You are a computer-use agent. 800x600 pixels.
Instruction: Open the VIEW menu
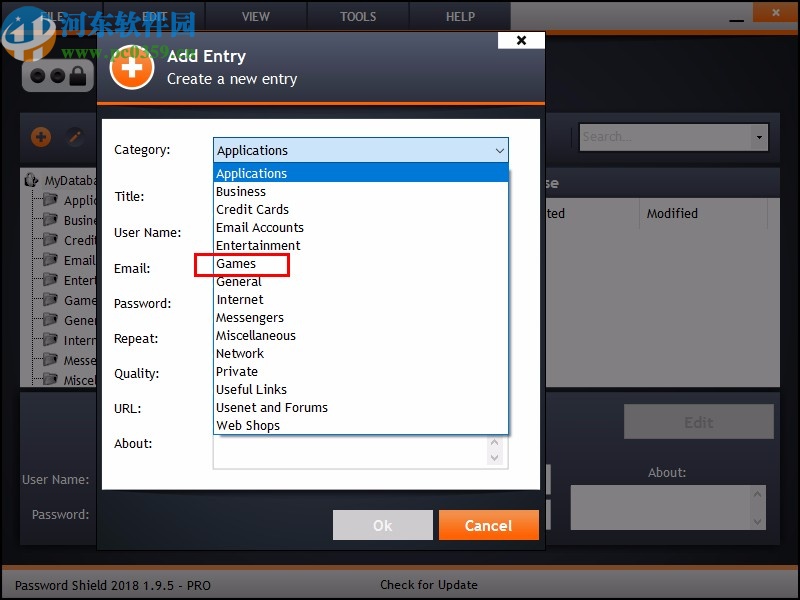click(256, 16)
